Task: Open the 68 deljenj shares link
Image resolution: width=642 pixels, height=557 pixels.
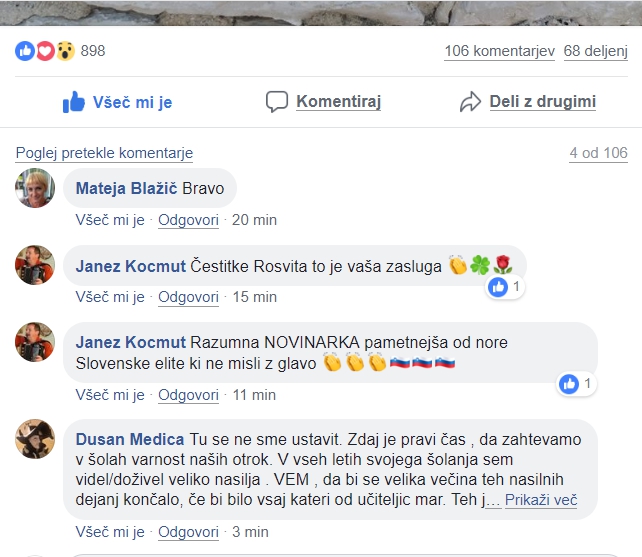Action: pos(595,51)
